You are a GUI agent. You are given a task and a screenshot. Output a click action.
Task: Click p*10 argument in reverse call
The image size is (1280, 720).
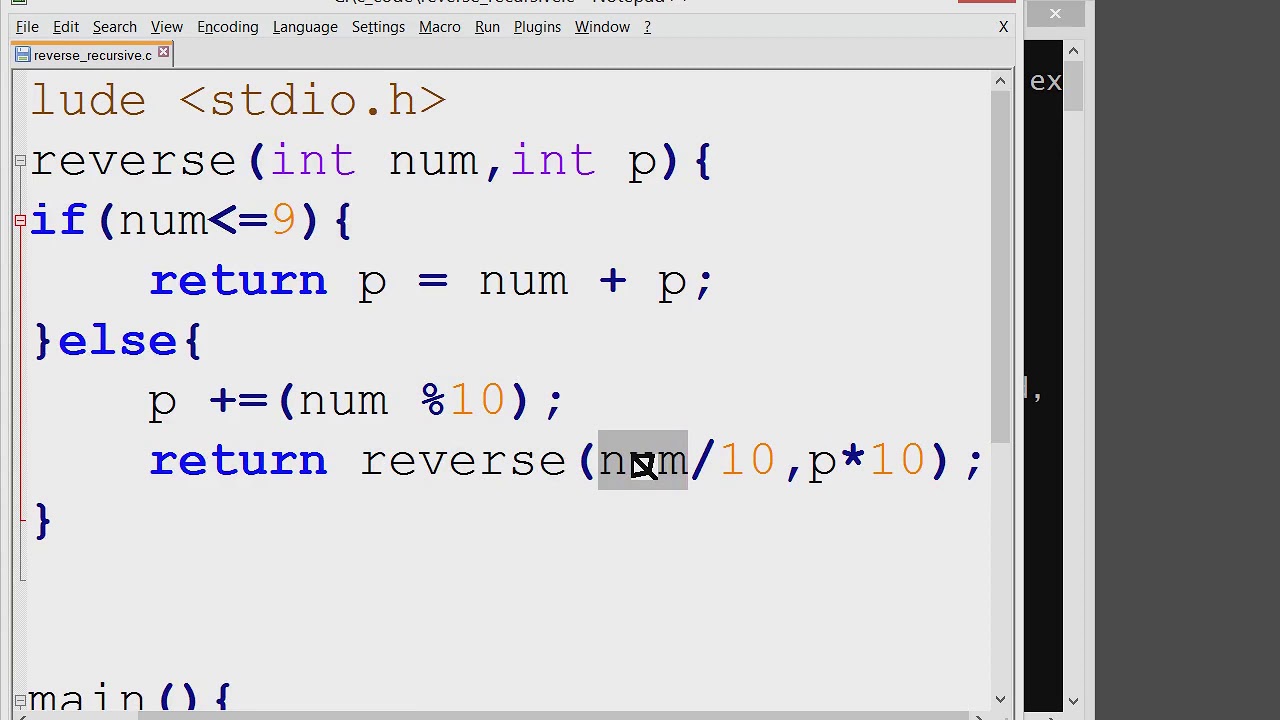point(866,461)
